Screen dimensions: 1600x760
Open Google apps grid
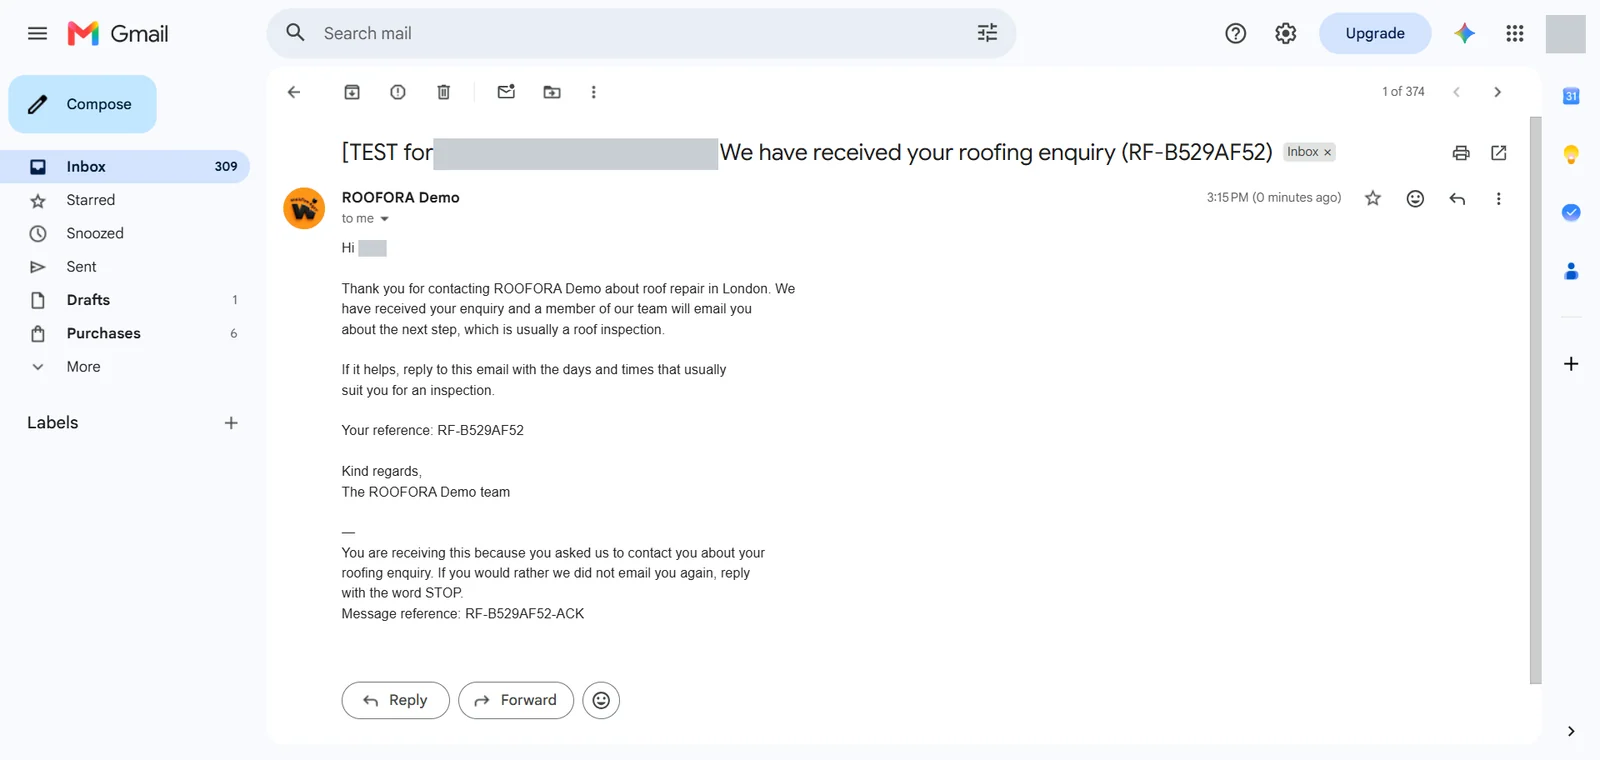tap(1515, 33)
